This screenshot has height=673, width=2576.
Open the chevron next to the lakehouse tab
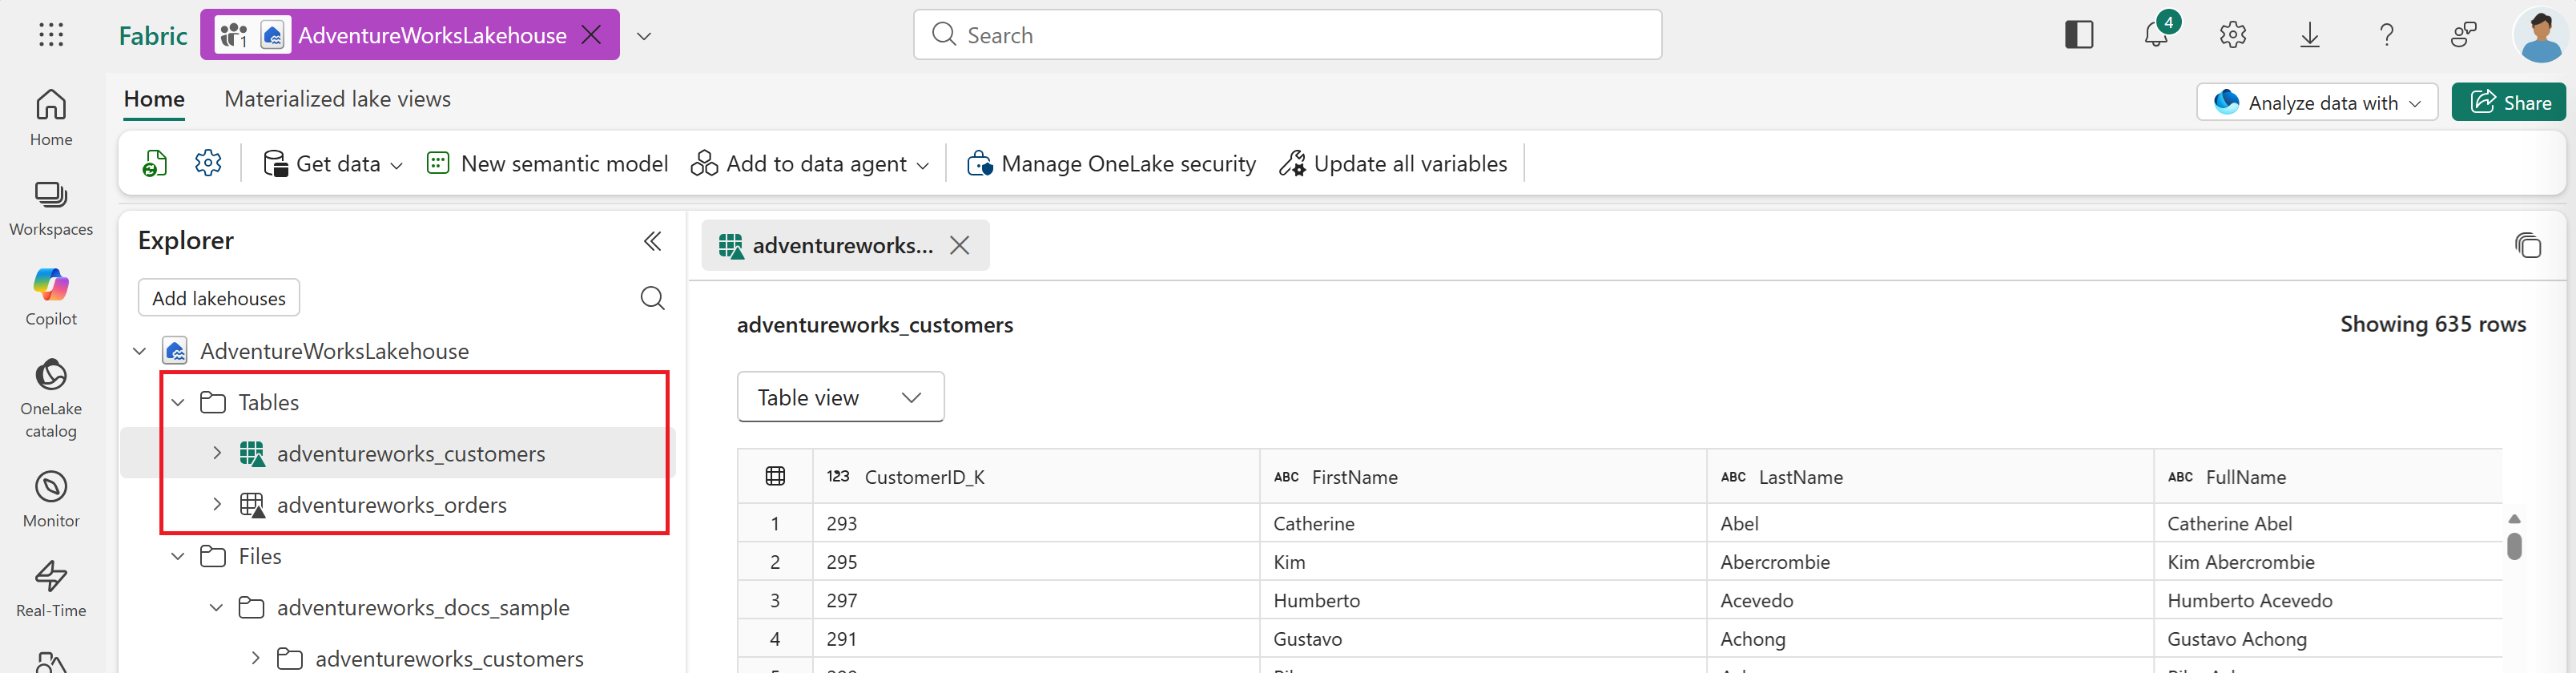tap(644, 35)
